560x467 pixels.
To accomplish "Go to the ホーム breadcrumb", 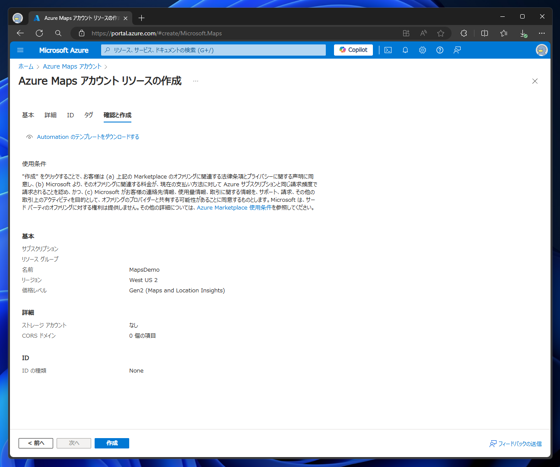I will 26,66.
